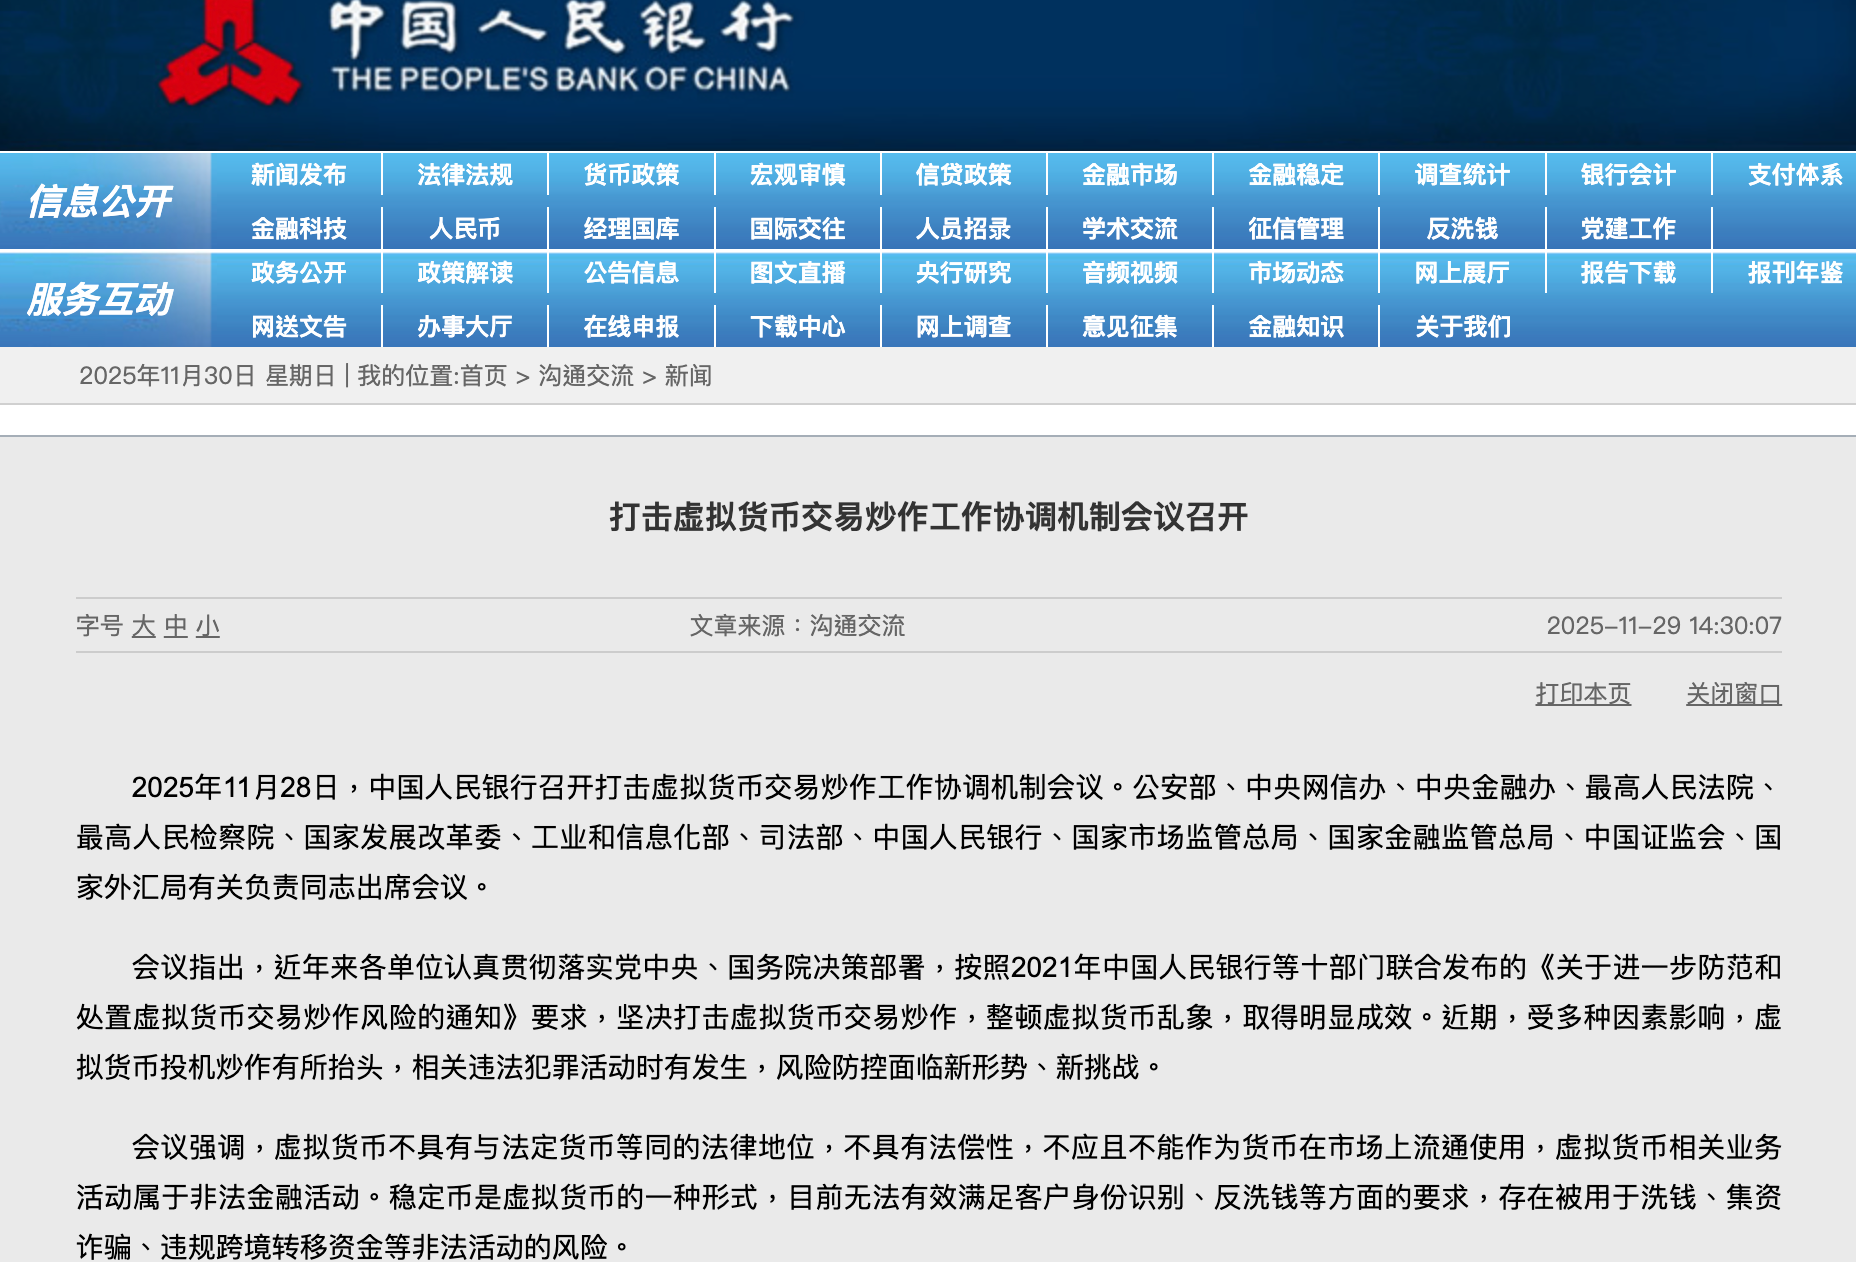
Task: Open 支付体系 navigation item
Action: pos(1795,175)
